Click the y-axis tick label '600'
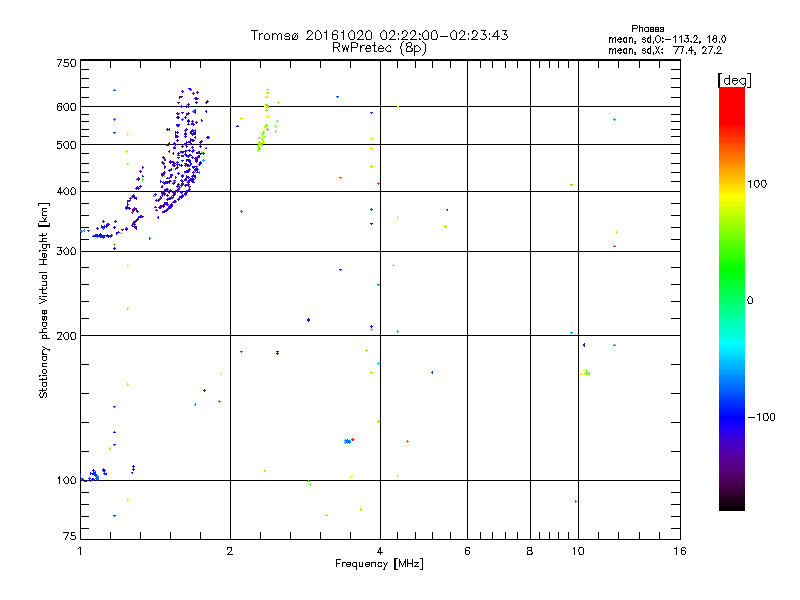The height and width of the screenshot is (600, 800). pyautogui.click(x=66, y=107)
